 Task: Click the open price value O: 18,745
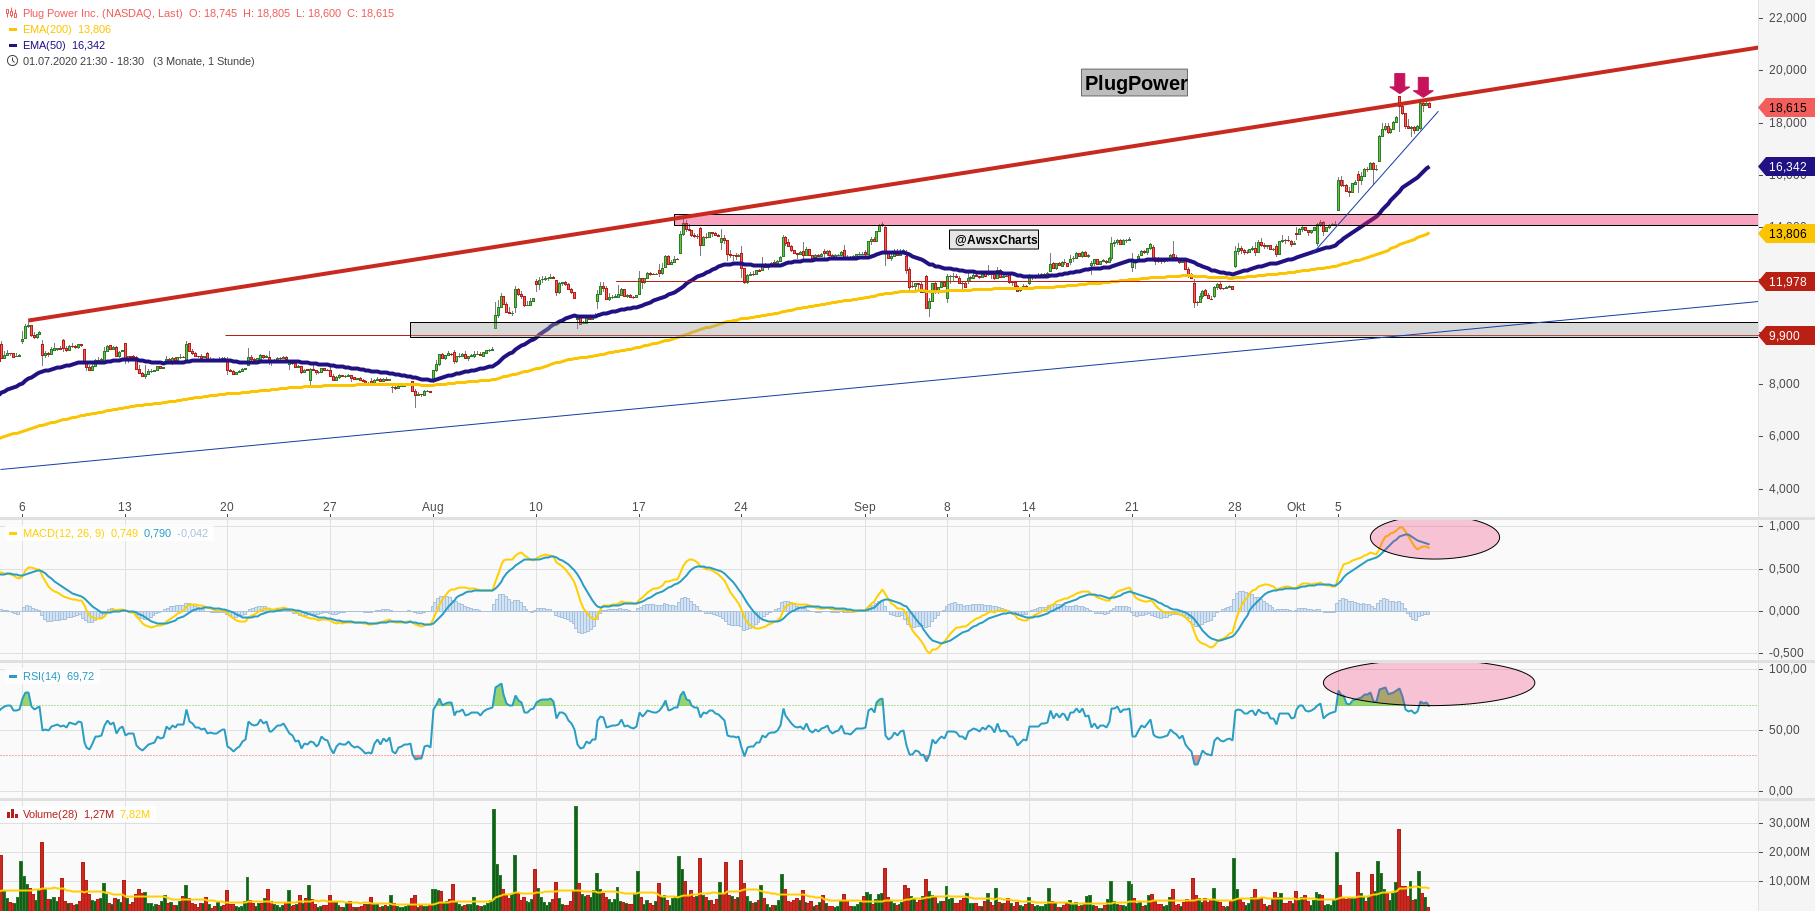[x=213, y=13]
